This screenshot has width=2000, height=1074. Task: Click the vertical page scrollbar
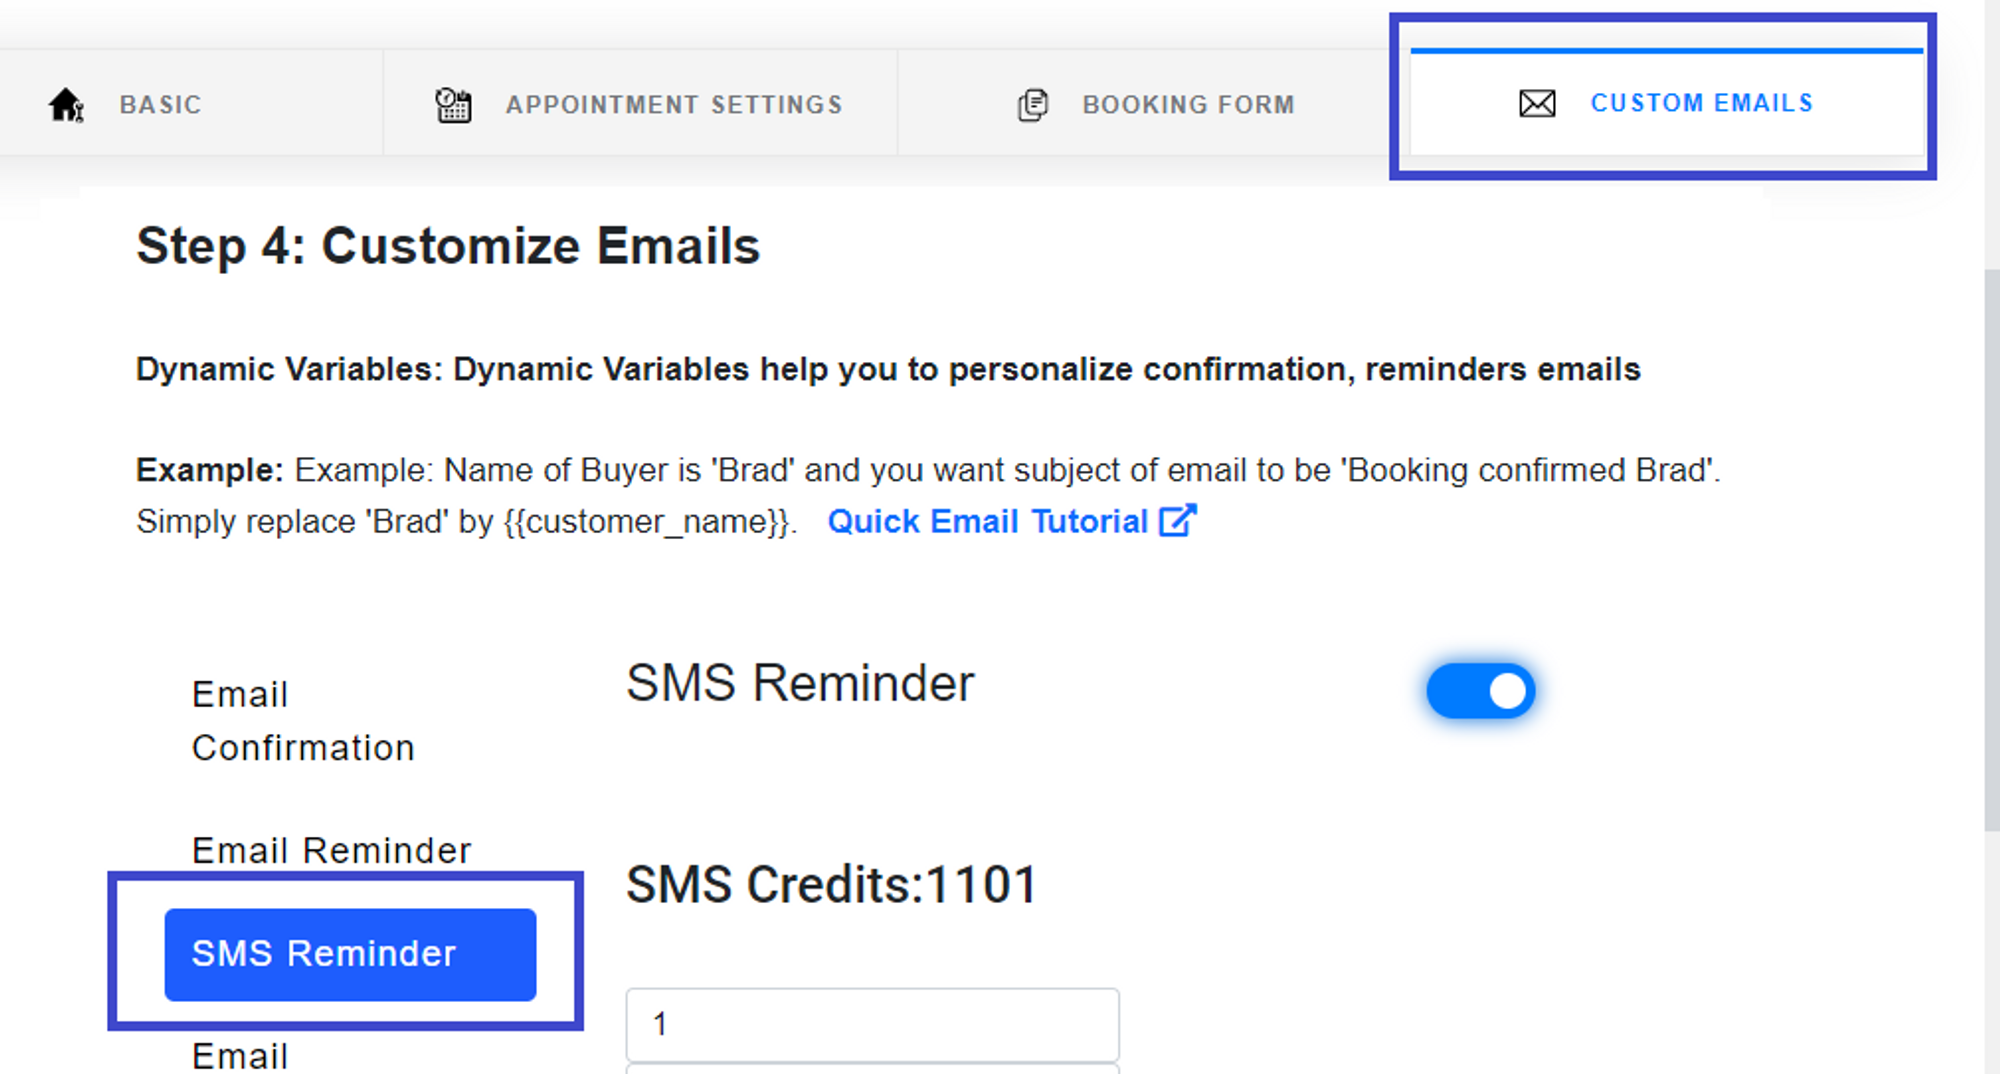point(1991,550)
